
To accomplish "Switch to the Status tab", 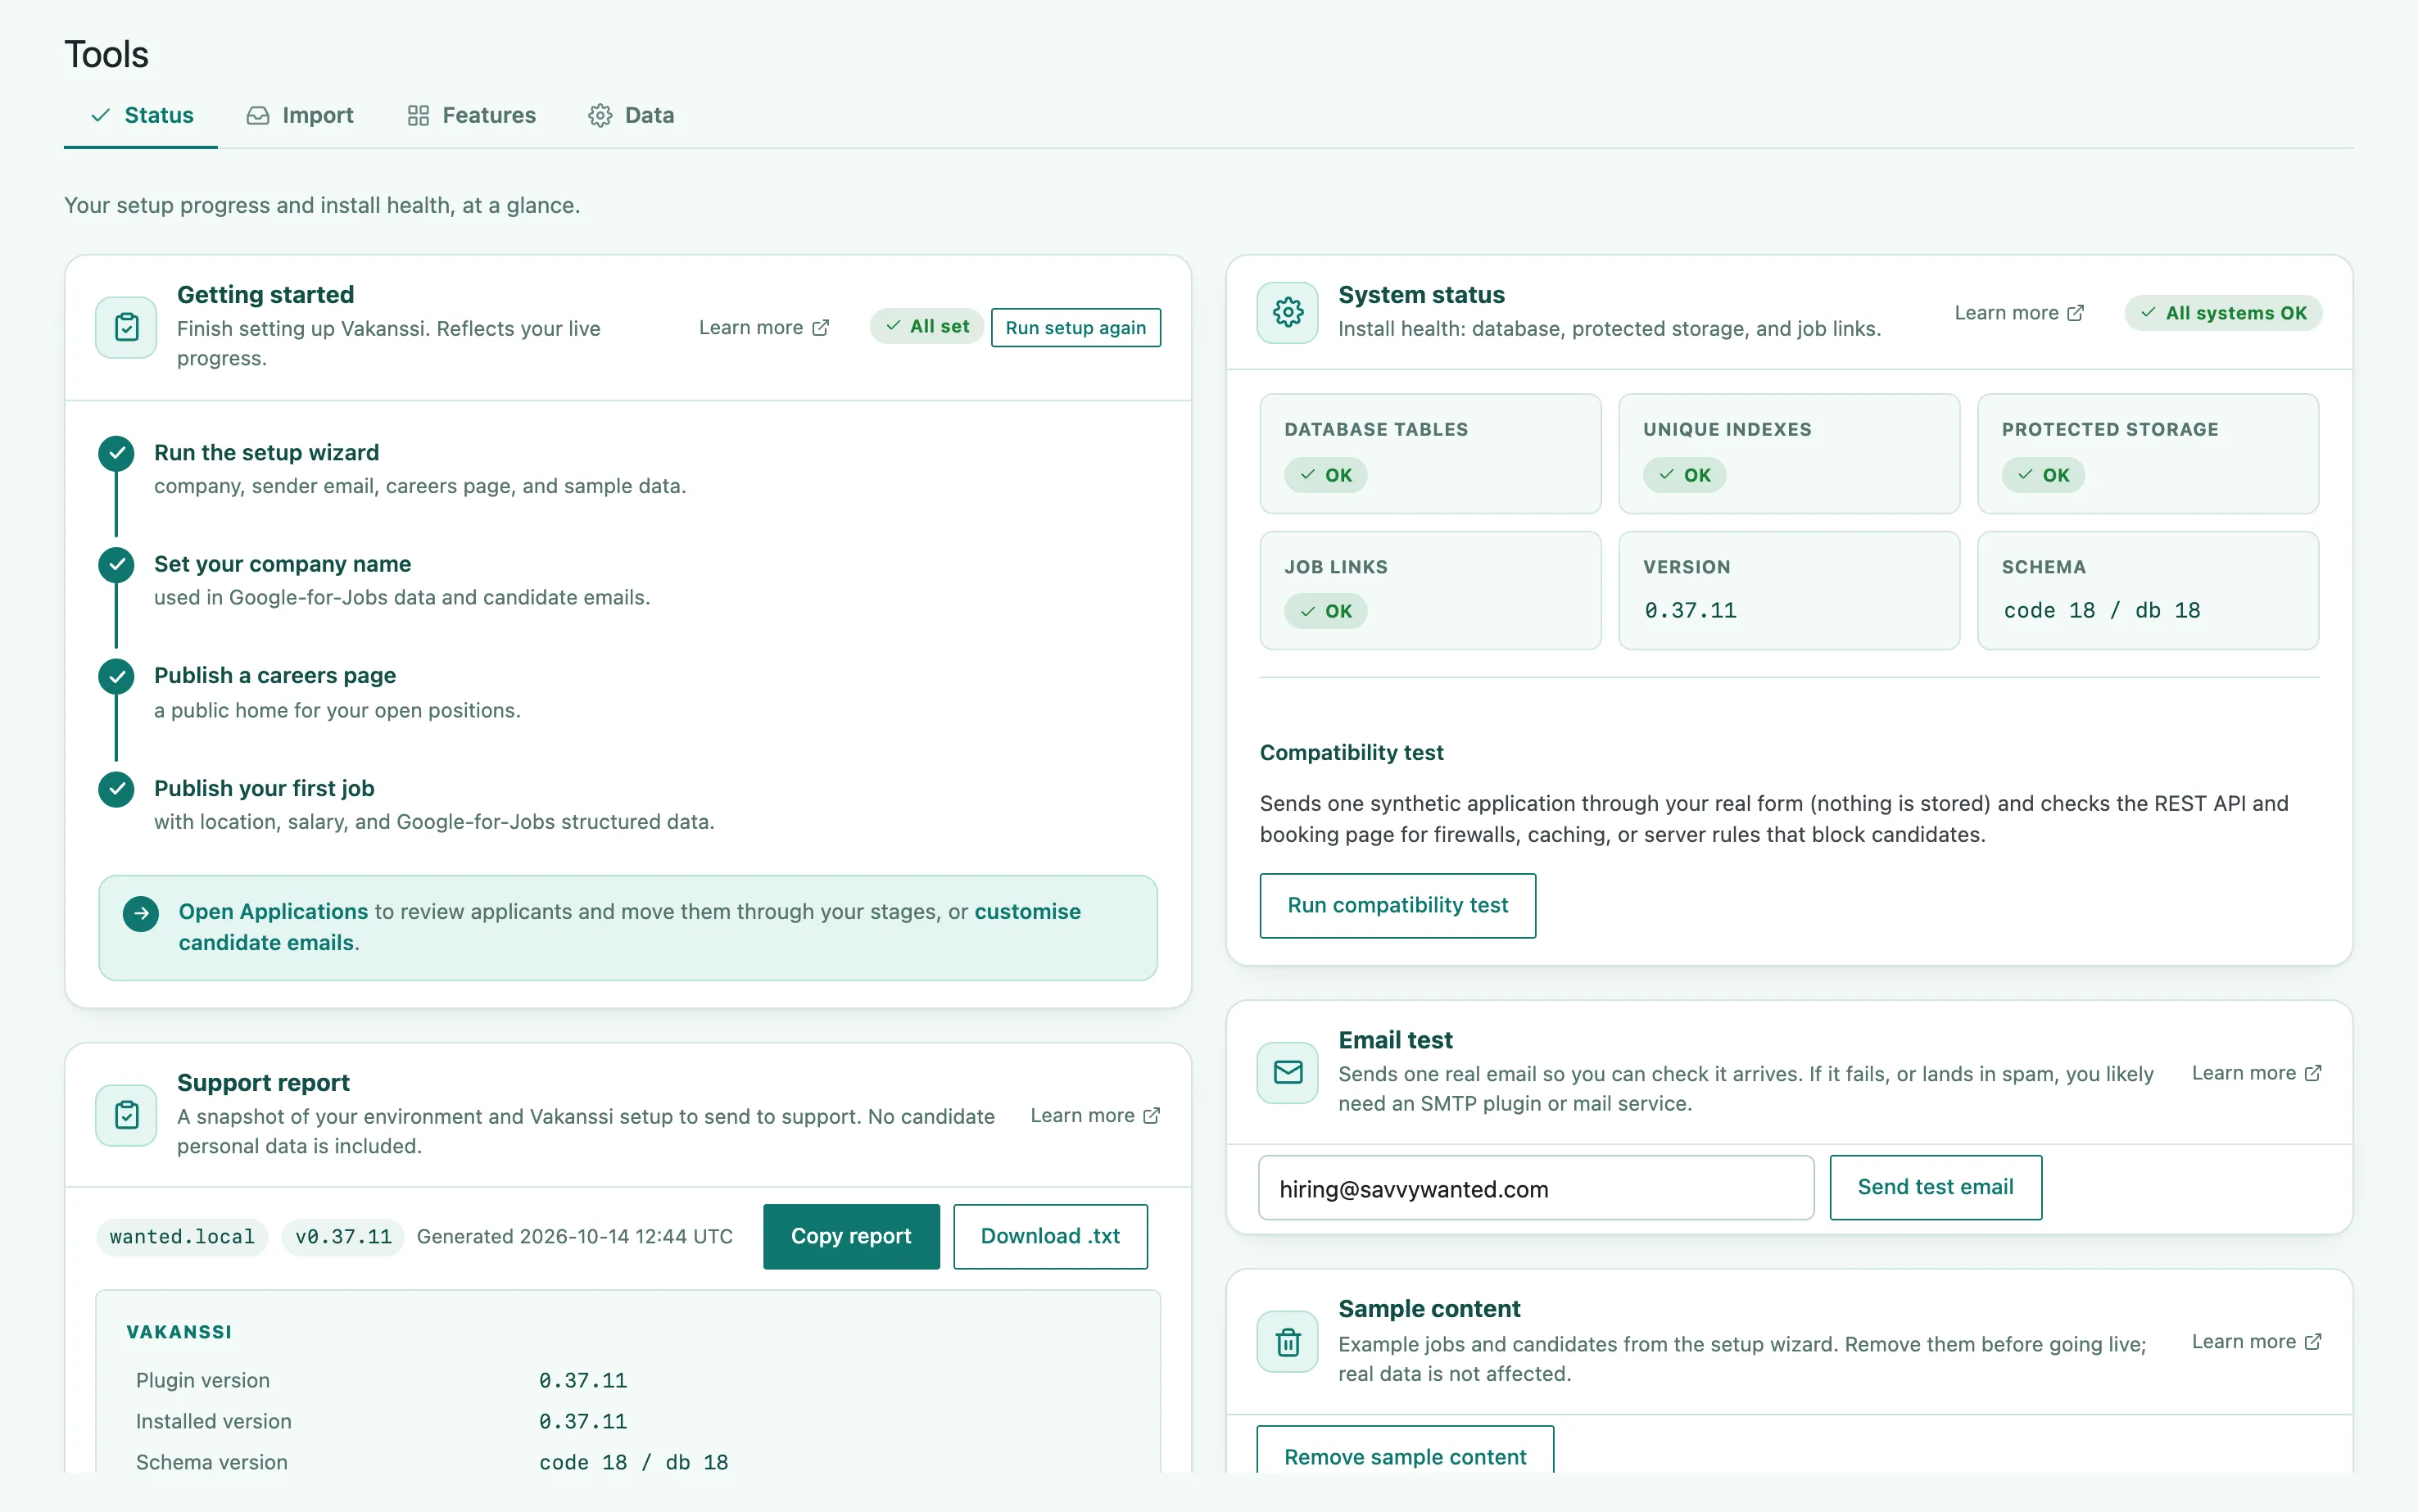I will click(141, 116).
